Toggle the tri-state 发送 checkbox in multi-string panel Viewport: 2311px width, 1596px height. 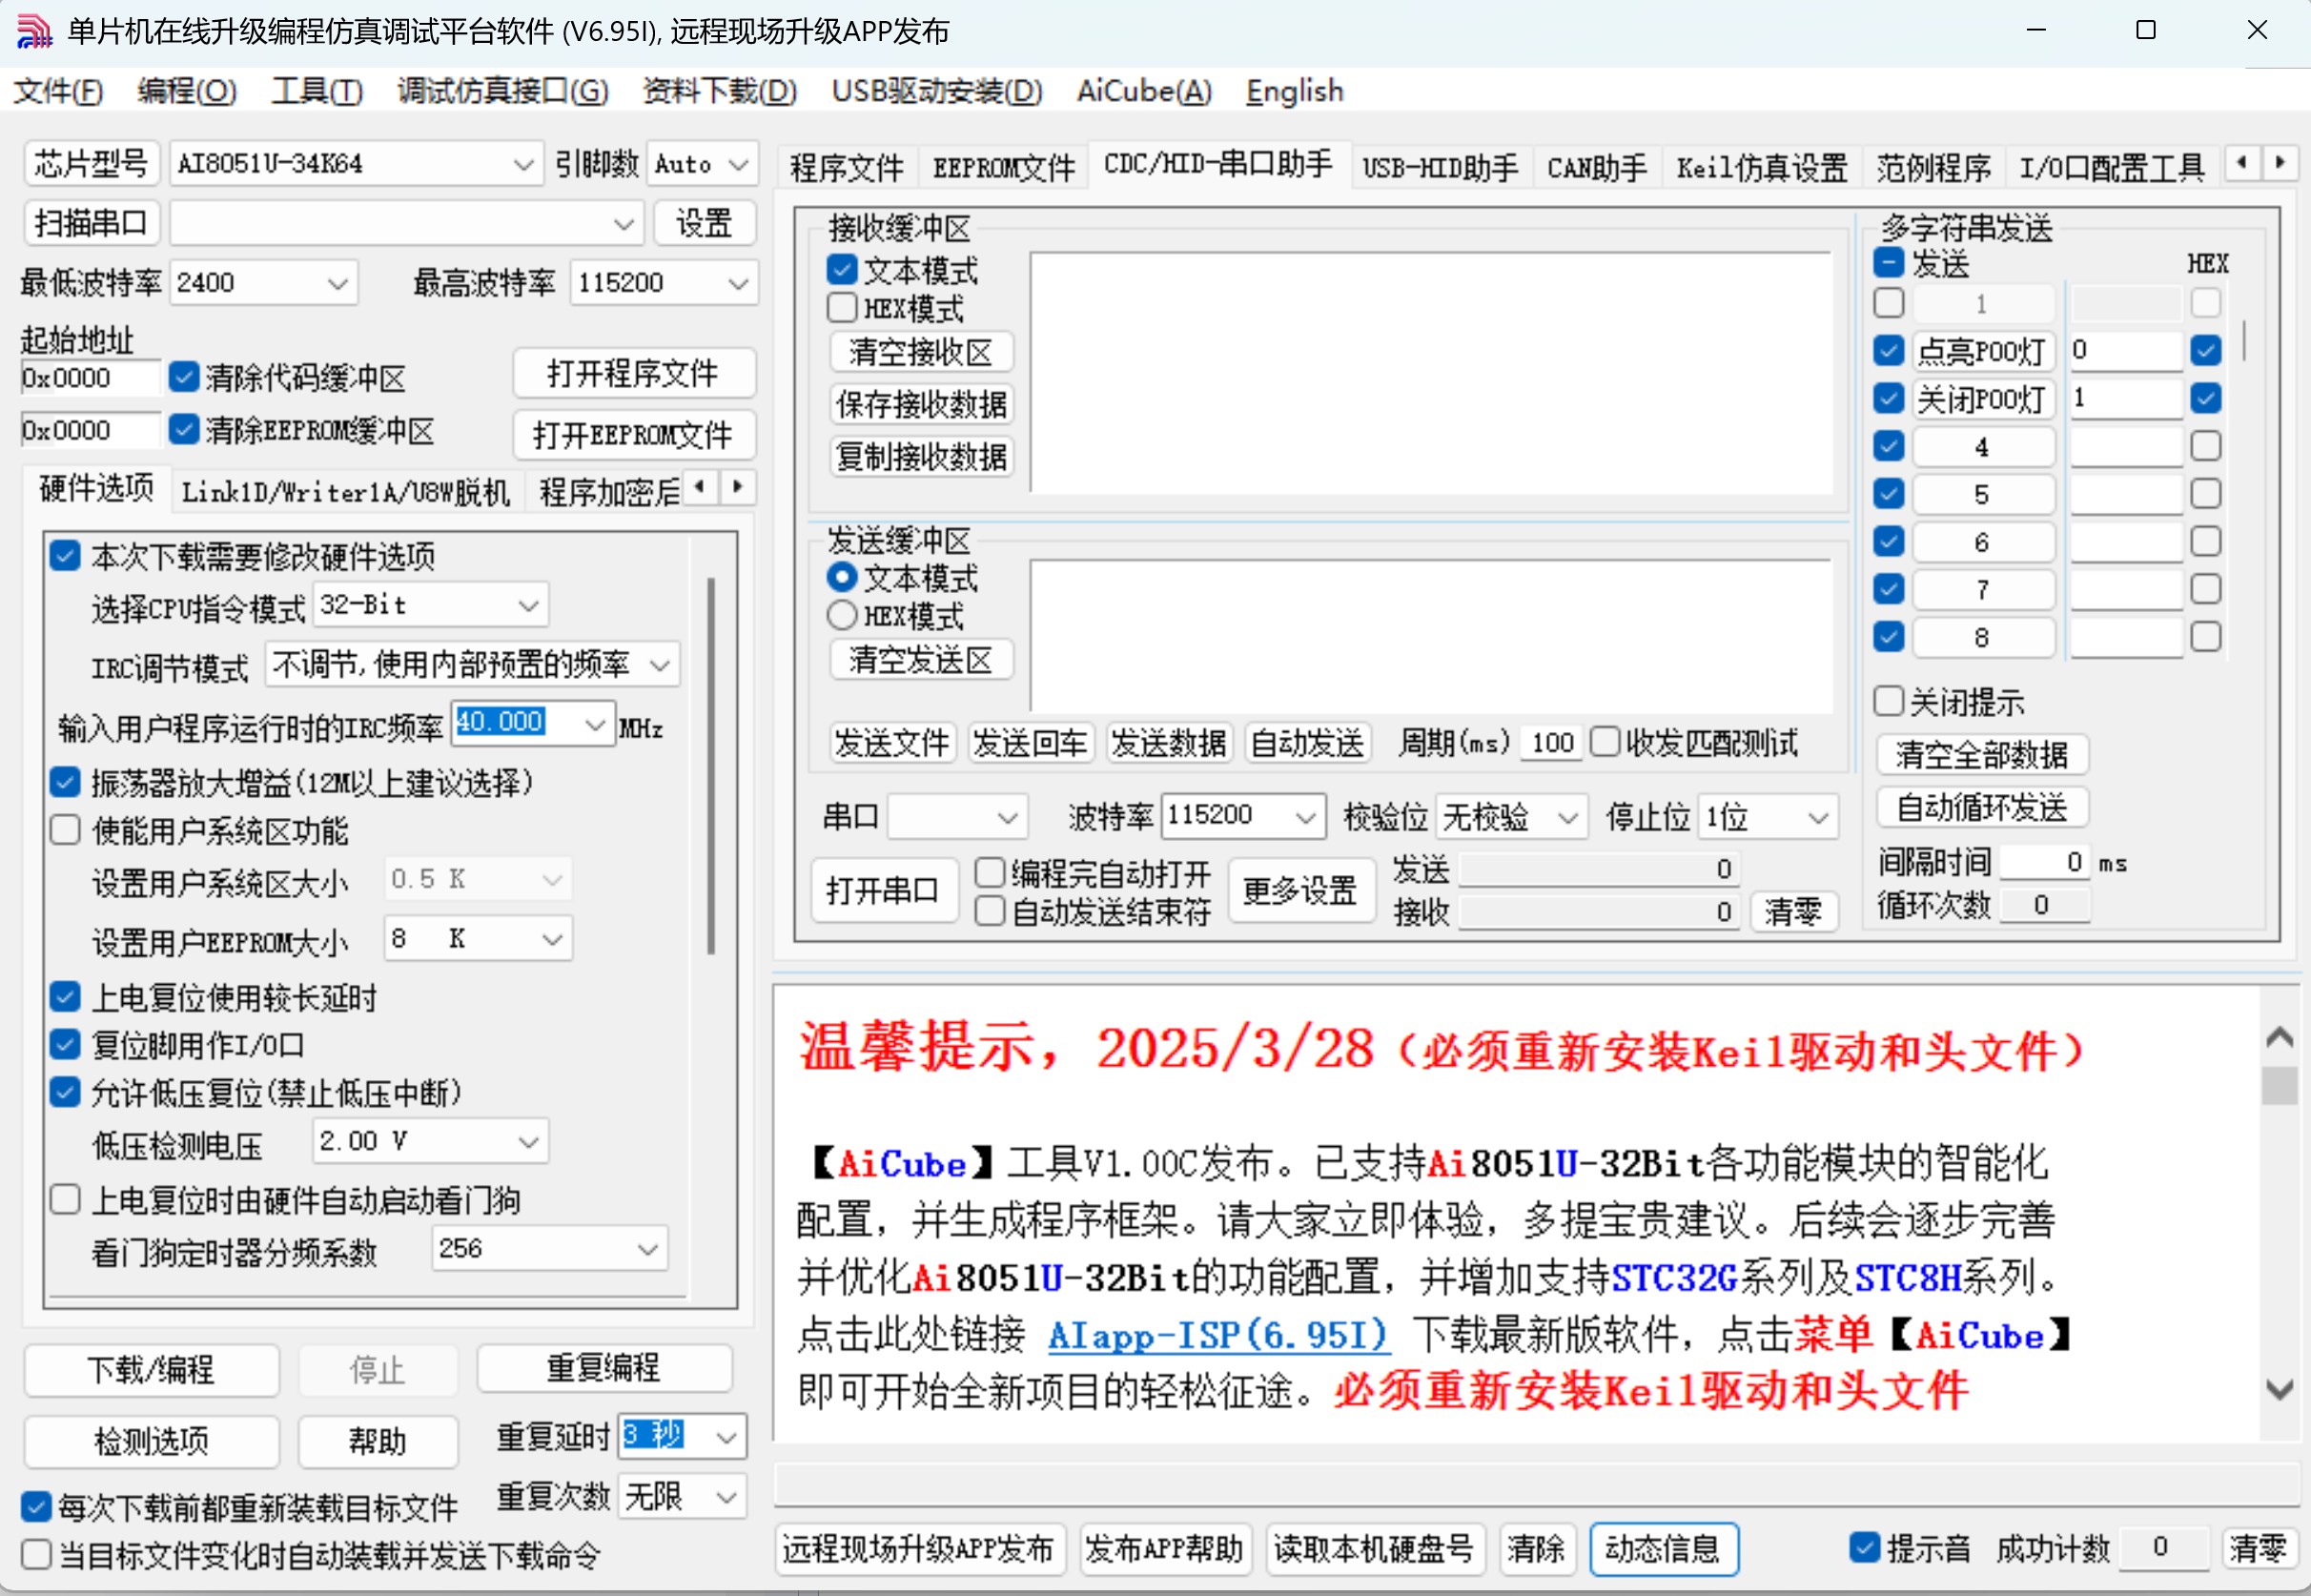pyautogui.click(x=1888, y=263)
